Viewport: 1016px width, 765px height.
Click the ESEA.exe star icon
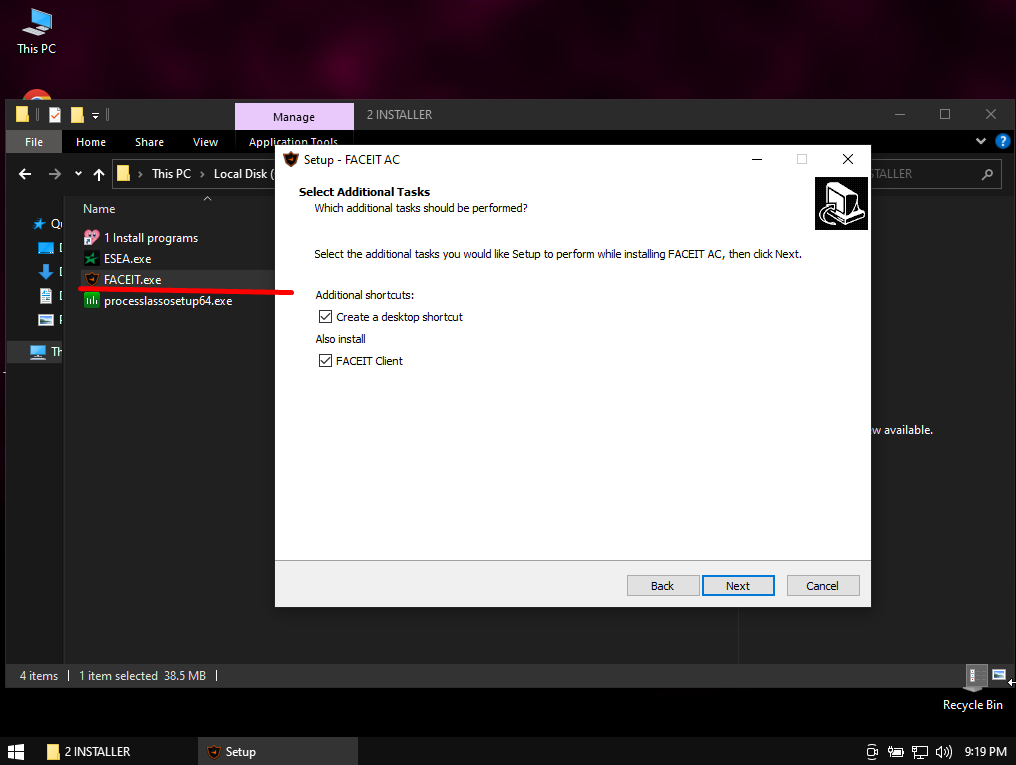coord(92,258)
